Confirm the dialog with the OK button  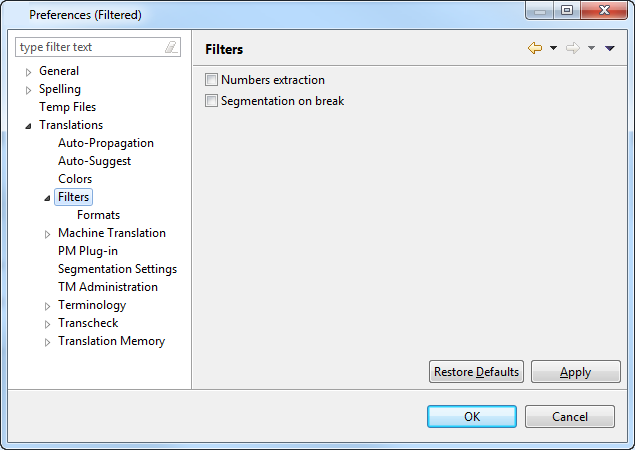(x=472, y=416)
